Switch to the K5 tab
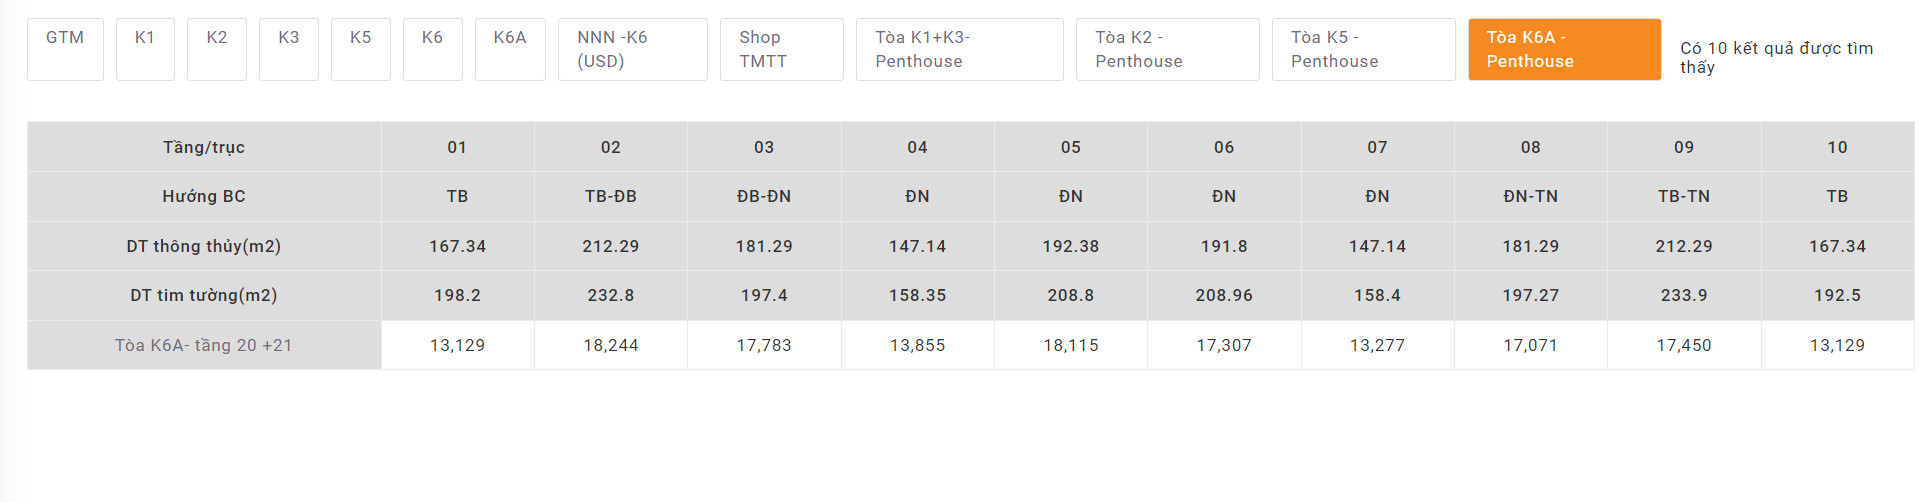The image size is (1920, 502). [x=361, y=49]
